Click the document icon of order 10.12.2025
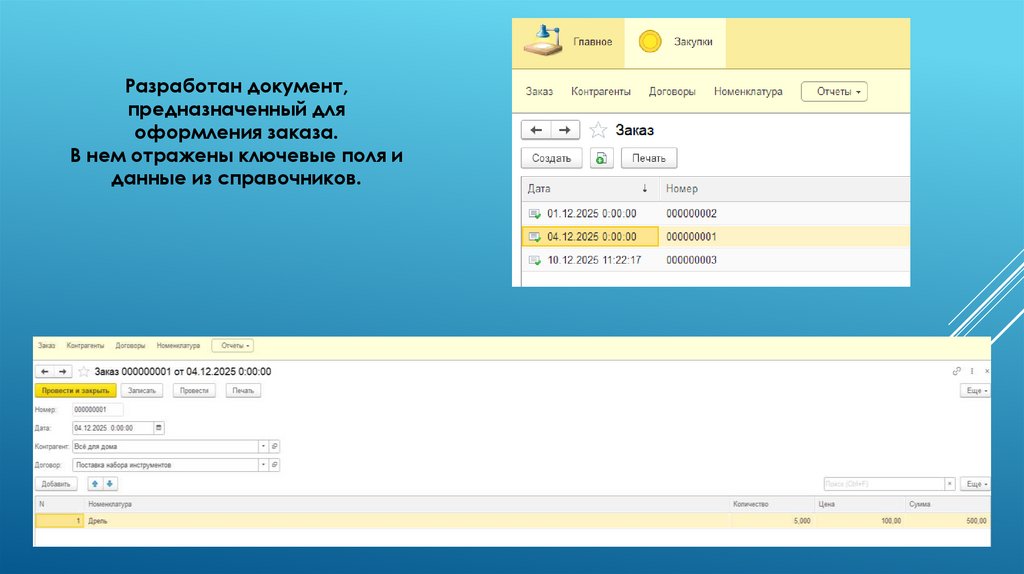Screen dimensions: 1024x574 click(x=535, y=260)
